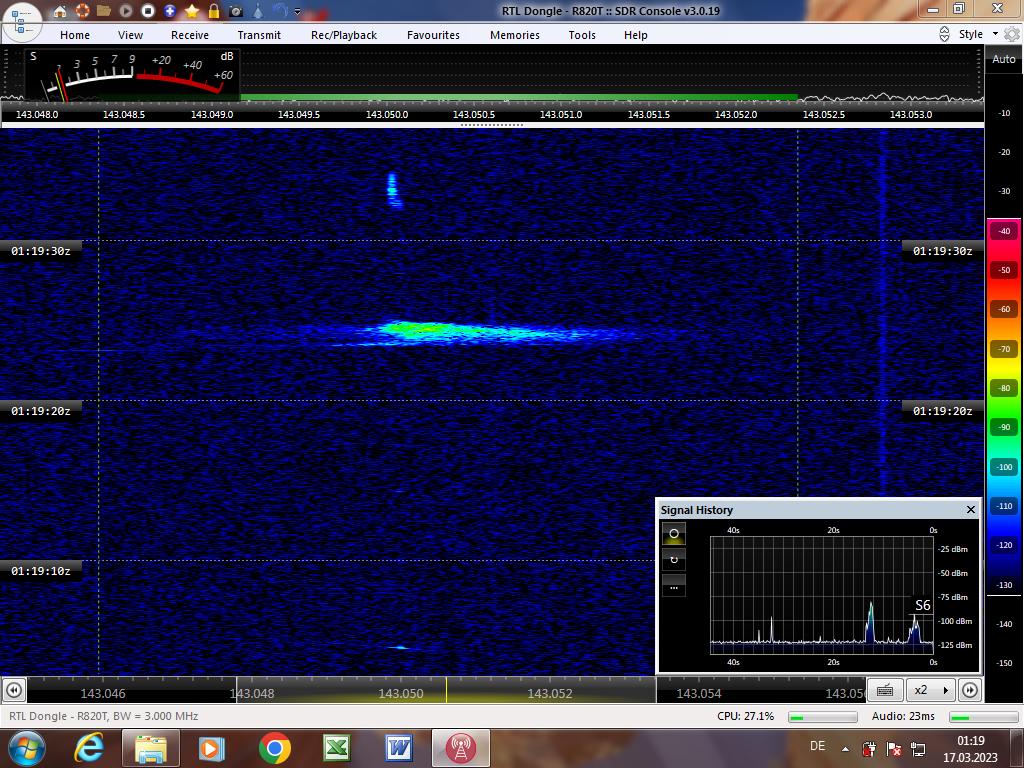1024x768 pixels.
Task: Click the blue undo arrow icon
Action: click(x=280, y=11)
